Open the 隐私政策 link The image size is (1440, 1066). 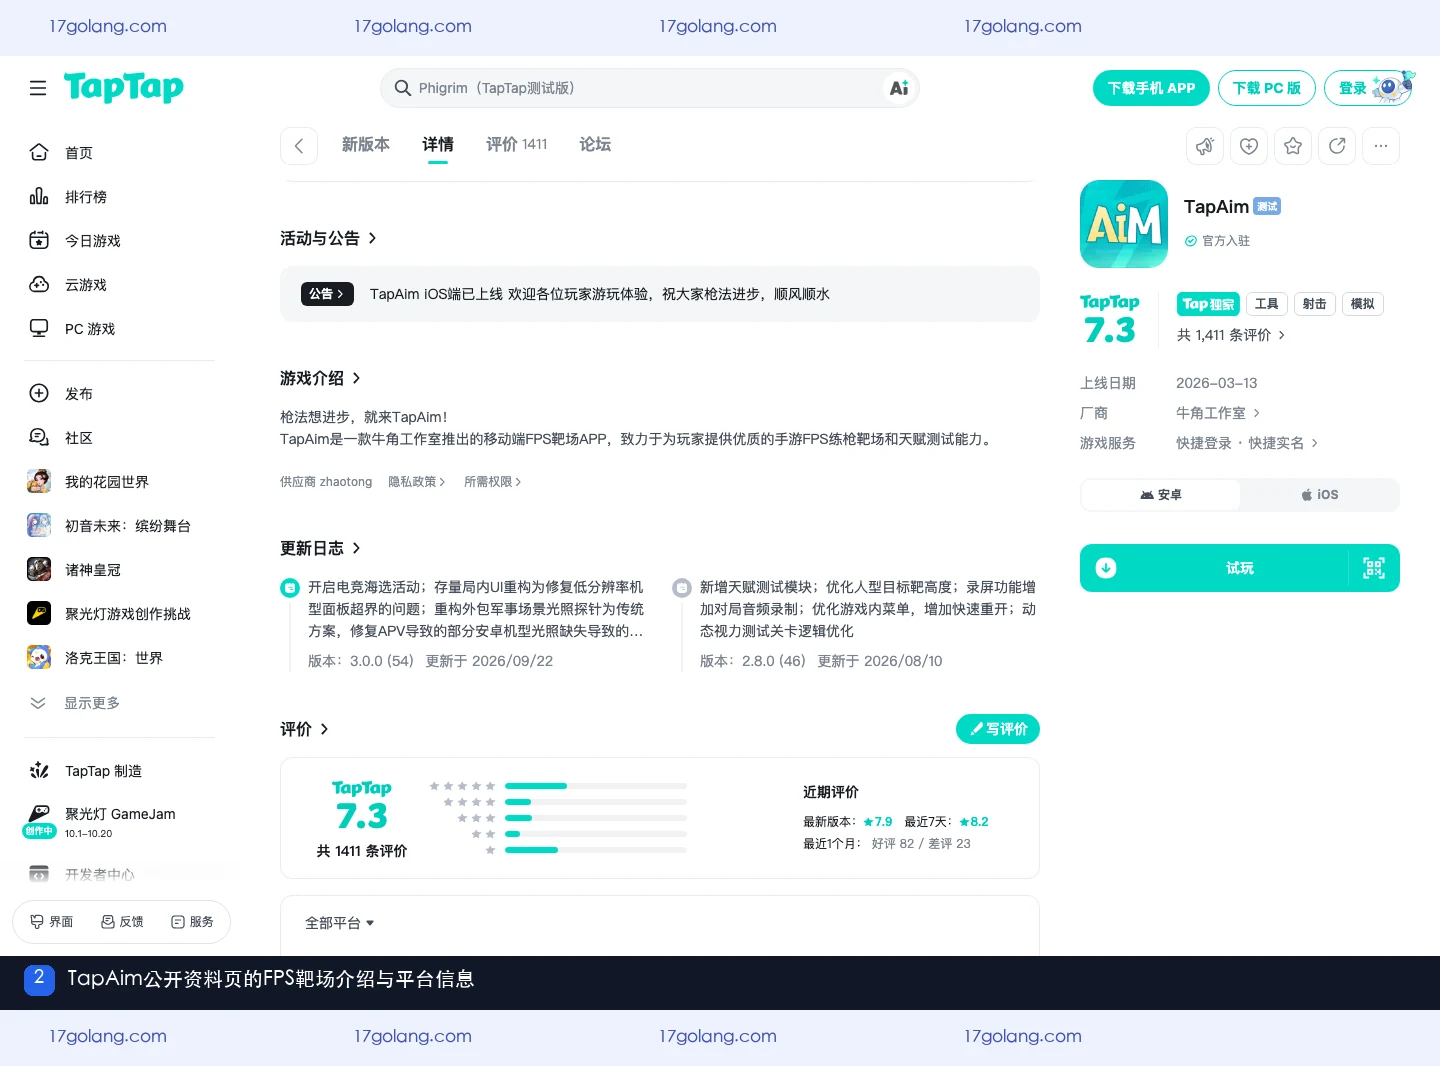(x=417, y=482)
